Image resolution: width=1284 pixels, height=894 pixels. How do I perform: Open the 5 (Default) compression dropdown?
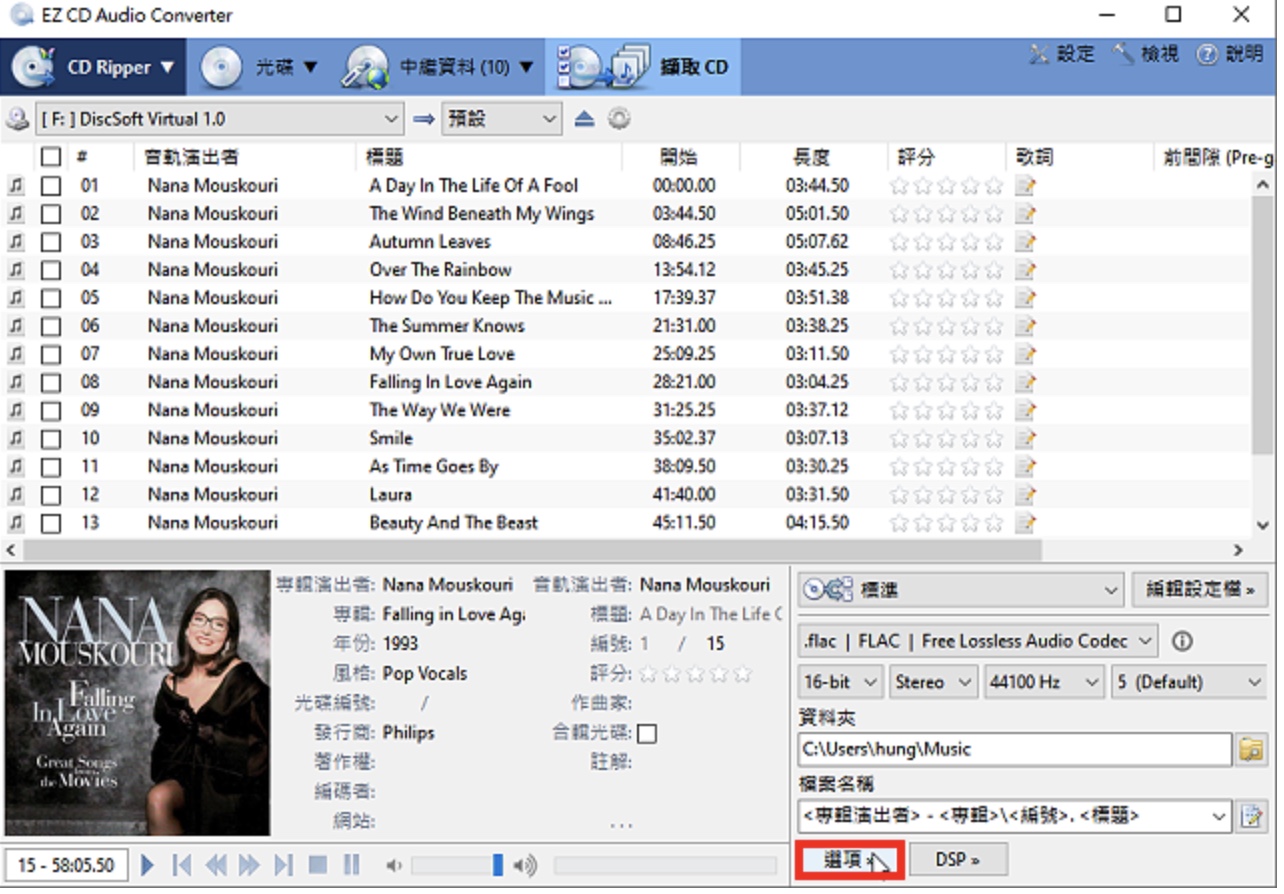tap(1189, 684)
